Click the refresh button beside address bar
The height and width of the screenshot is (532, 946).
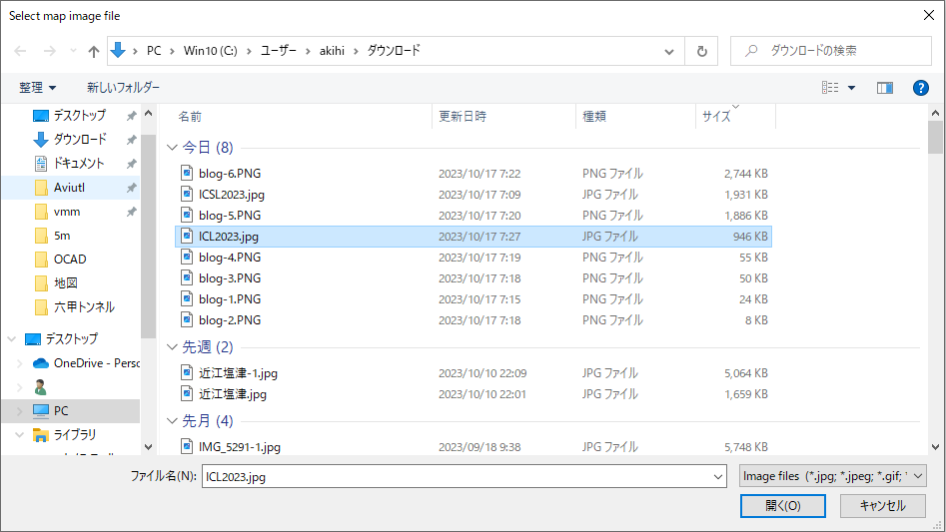pyautogui.click(x=702, y=51)
